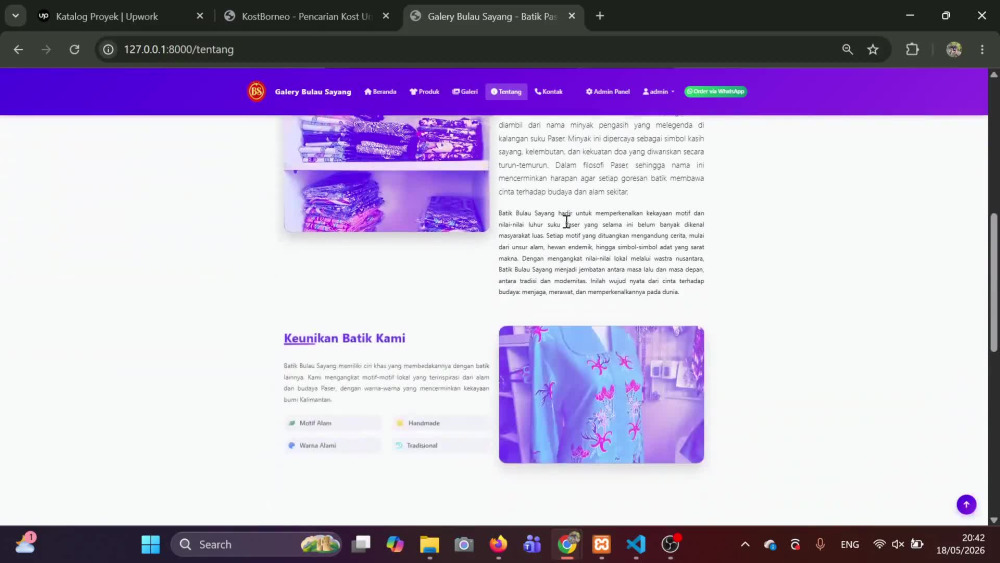Close the Katalog Proyek Upwork tab
This screenshot has height=563, width=1000.
[x=200, y=16]
